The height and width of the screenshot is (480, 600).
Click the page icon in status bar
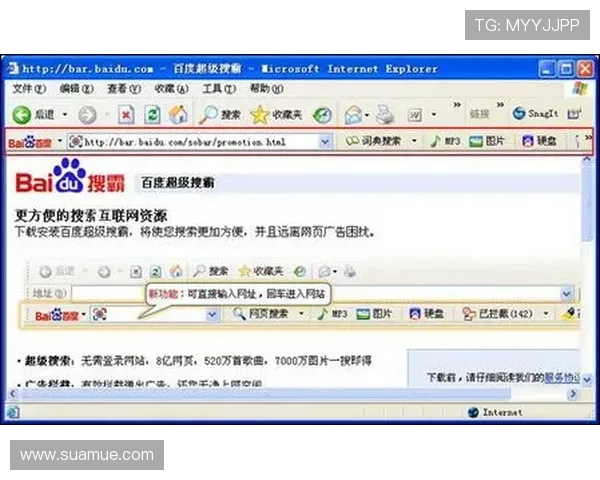pyautogui.click(x=13, y=412)
